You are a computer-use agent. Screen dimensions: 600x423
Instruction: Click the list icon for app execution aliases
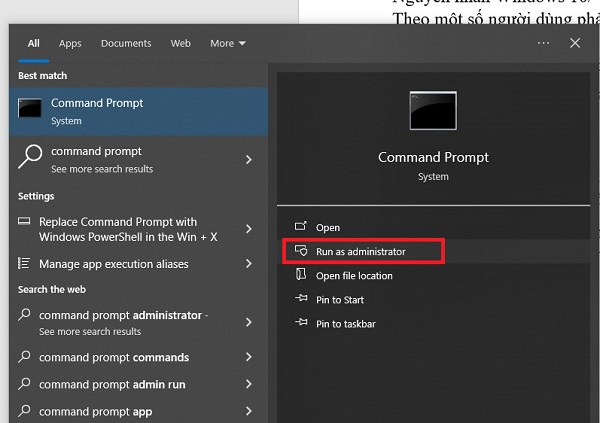click(24, 263)
